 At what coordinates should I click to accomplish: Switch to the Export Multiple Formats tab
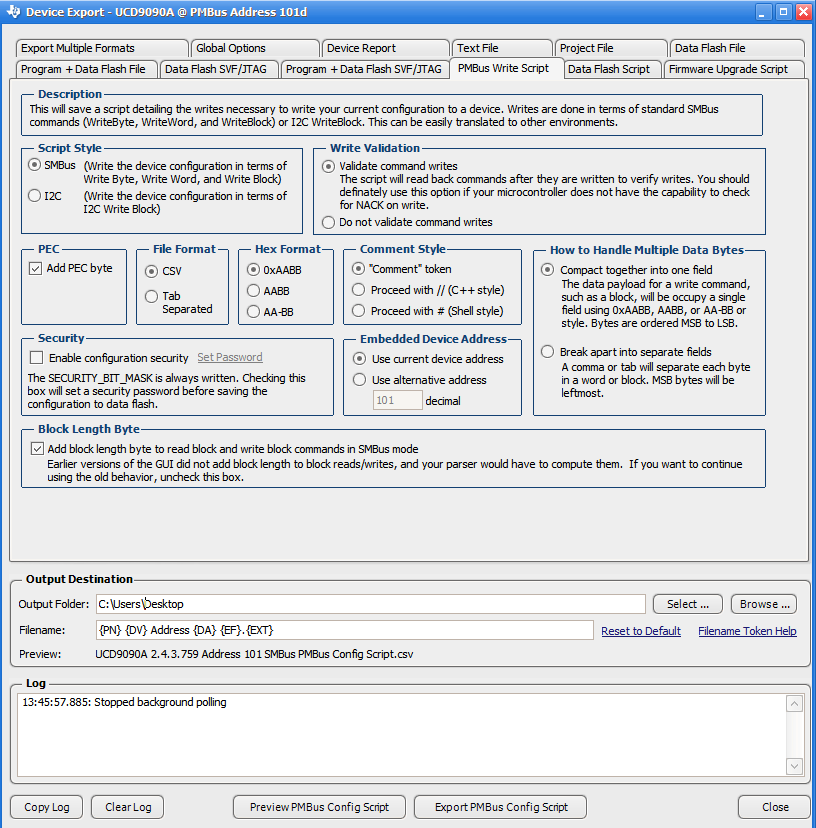[101, 48]
